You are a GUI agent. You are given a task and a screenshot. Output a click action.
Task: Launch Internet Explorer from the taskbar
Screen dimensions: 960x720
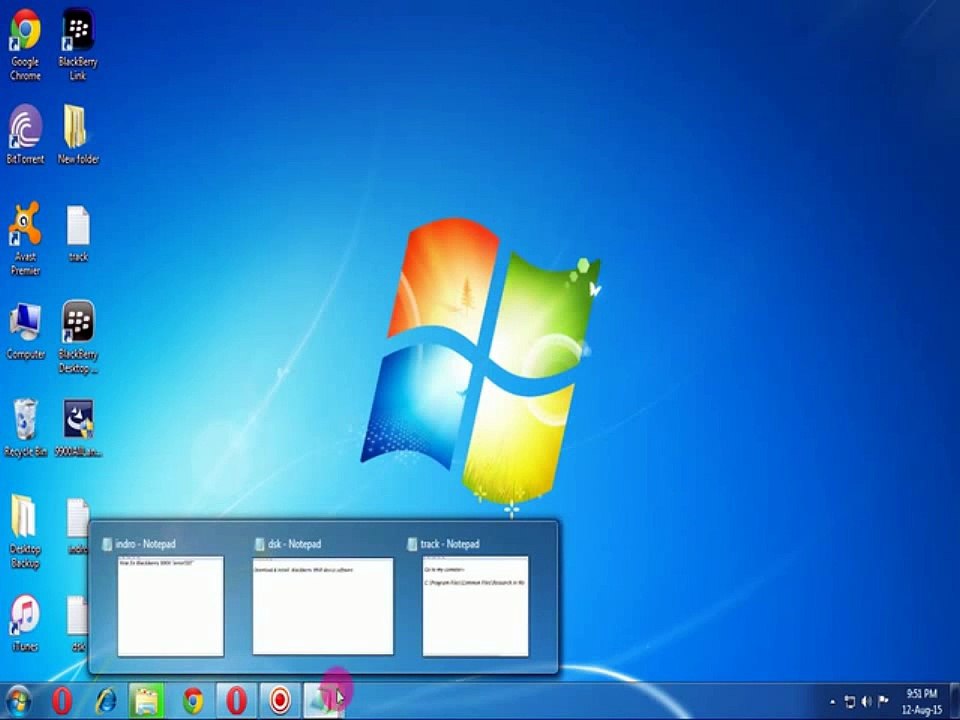(x=106, y=701)
